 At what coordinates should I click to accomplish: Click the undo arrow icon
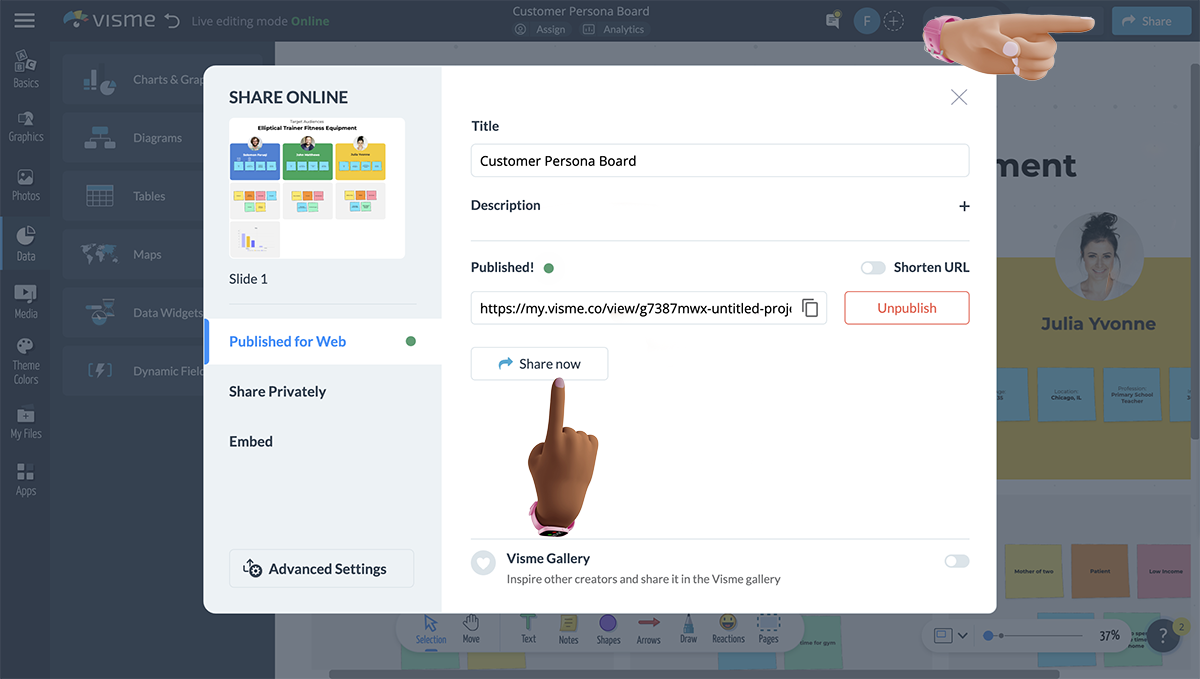tap(172, 21)
